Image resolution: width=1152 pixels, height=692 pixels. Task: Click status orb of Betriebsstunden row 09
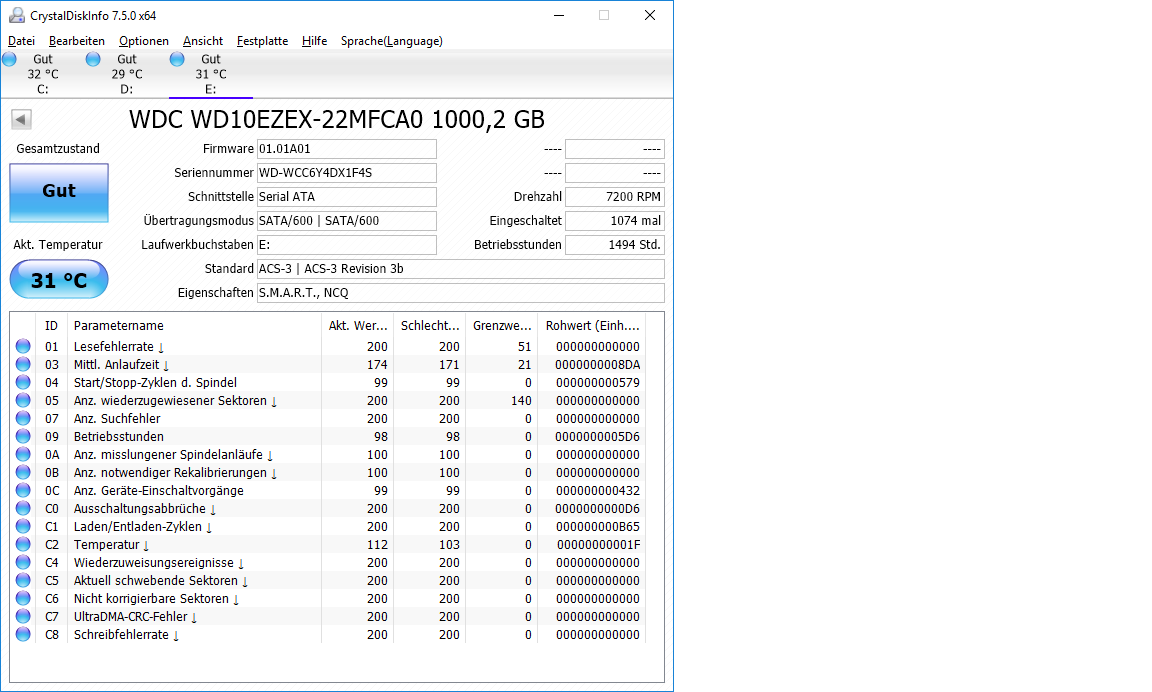point(24,436)
